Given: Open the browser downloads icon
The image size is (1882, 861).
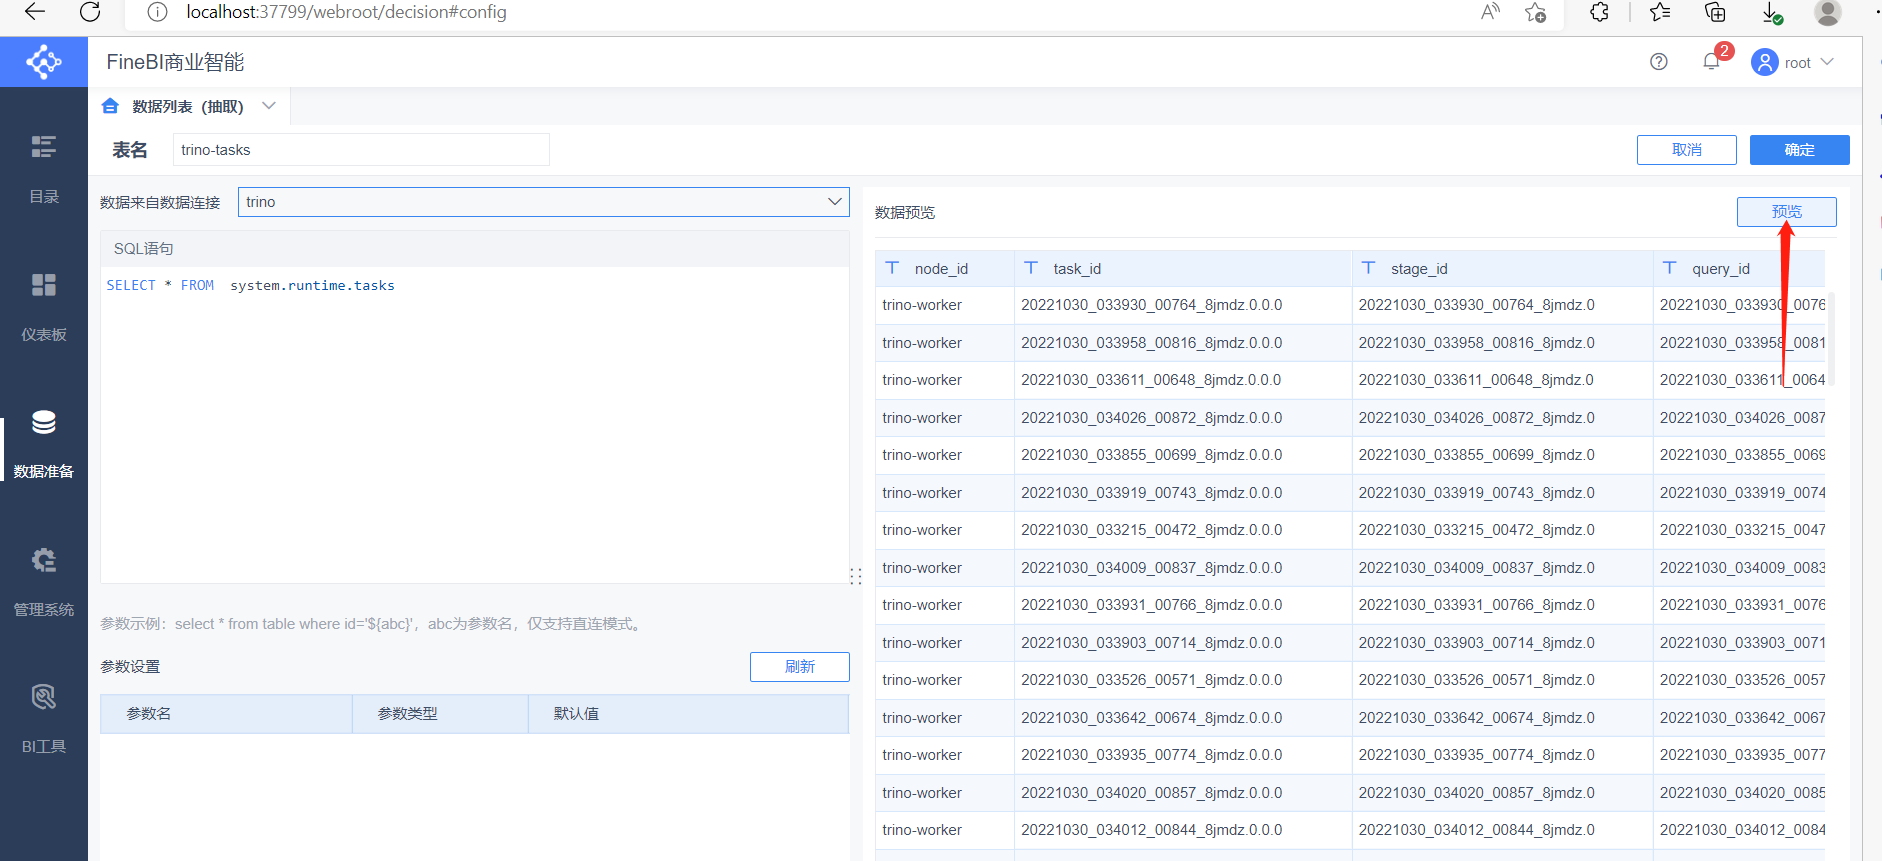Looking at the screenshot, I should (1771, 12).
